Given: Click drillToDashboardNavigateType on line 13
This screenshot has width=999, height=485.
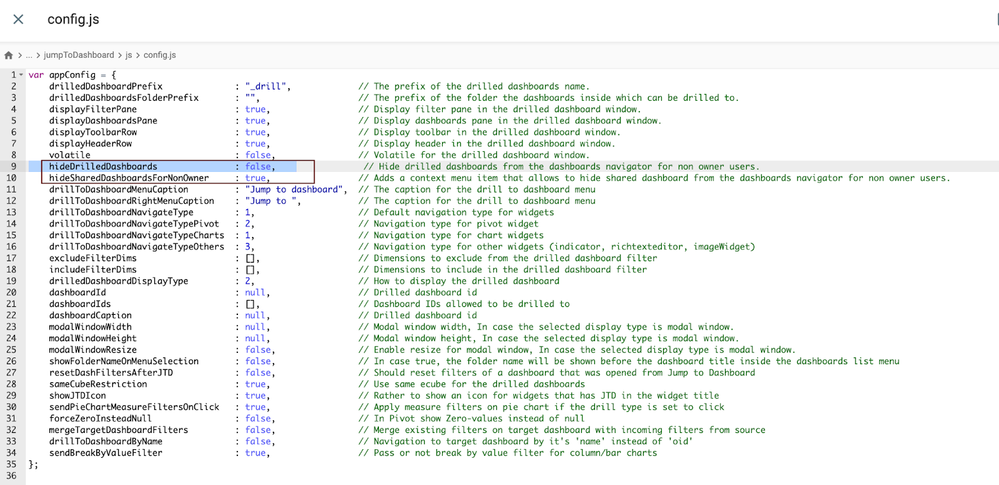Looking at the screenshot, I should coord(121,212).
